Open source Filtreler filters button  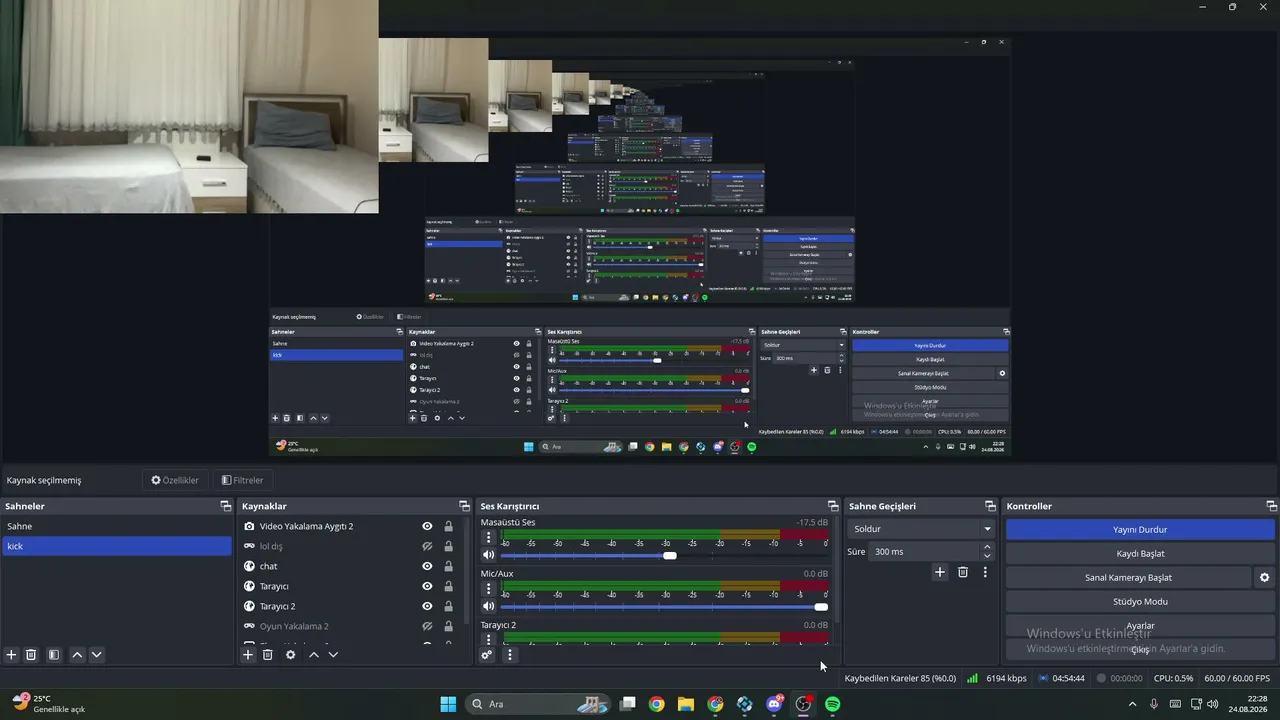point(242,480)
